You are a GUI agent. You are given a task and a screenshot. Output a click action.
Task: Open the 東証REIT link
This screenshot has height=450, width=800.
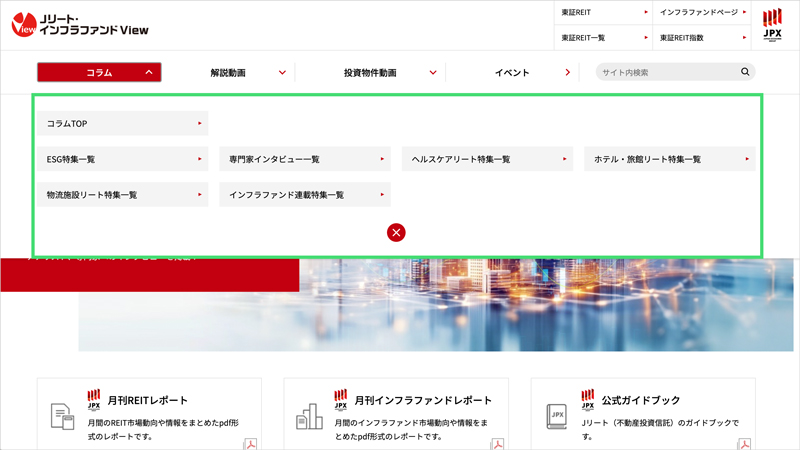pos(603,12)
